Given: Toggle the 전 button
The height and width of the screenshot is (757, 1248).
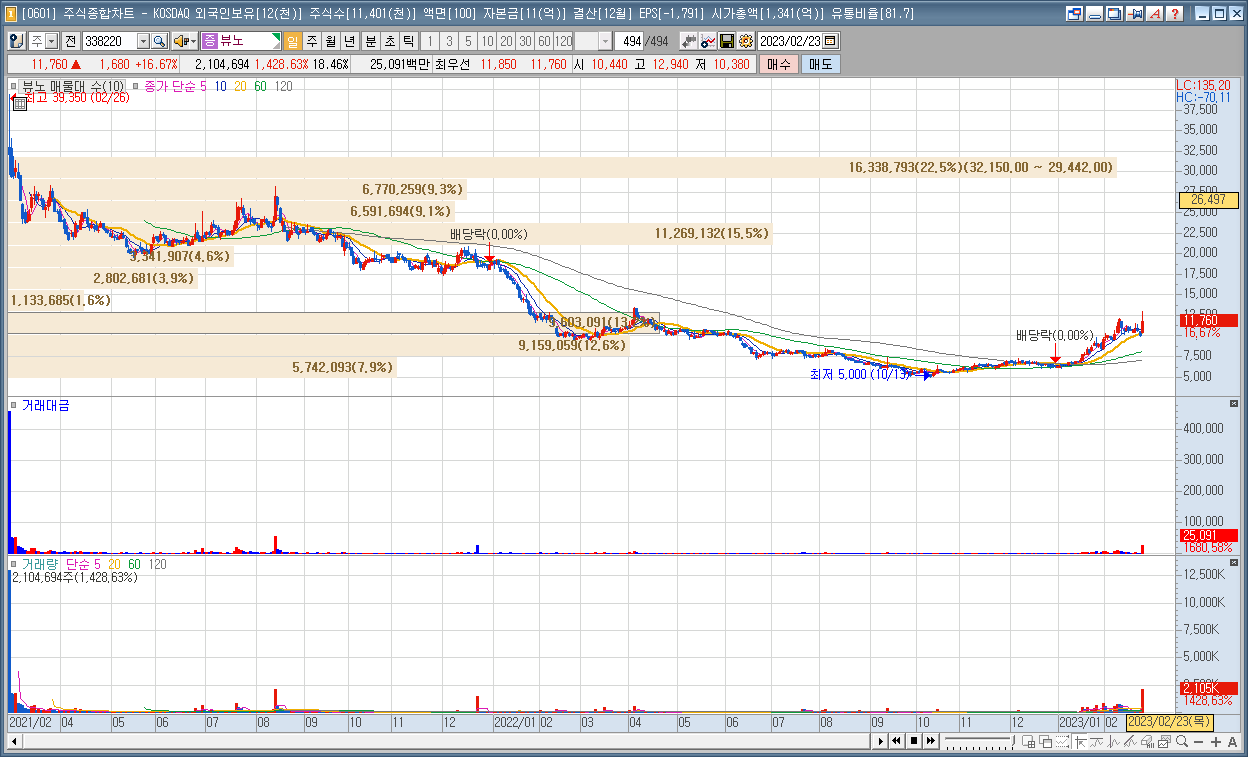Looking at the screenshot, I should click(x=70, y=41).
